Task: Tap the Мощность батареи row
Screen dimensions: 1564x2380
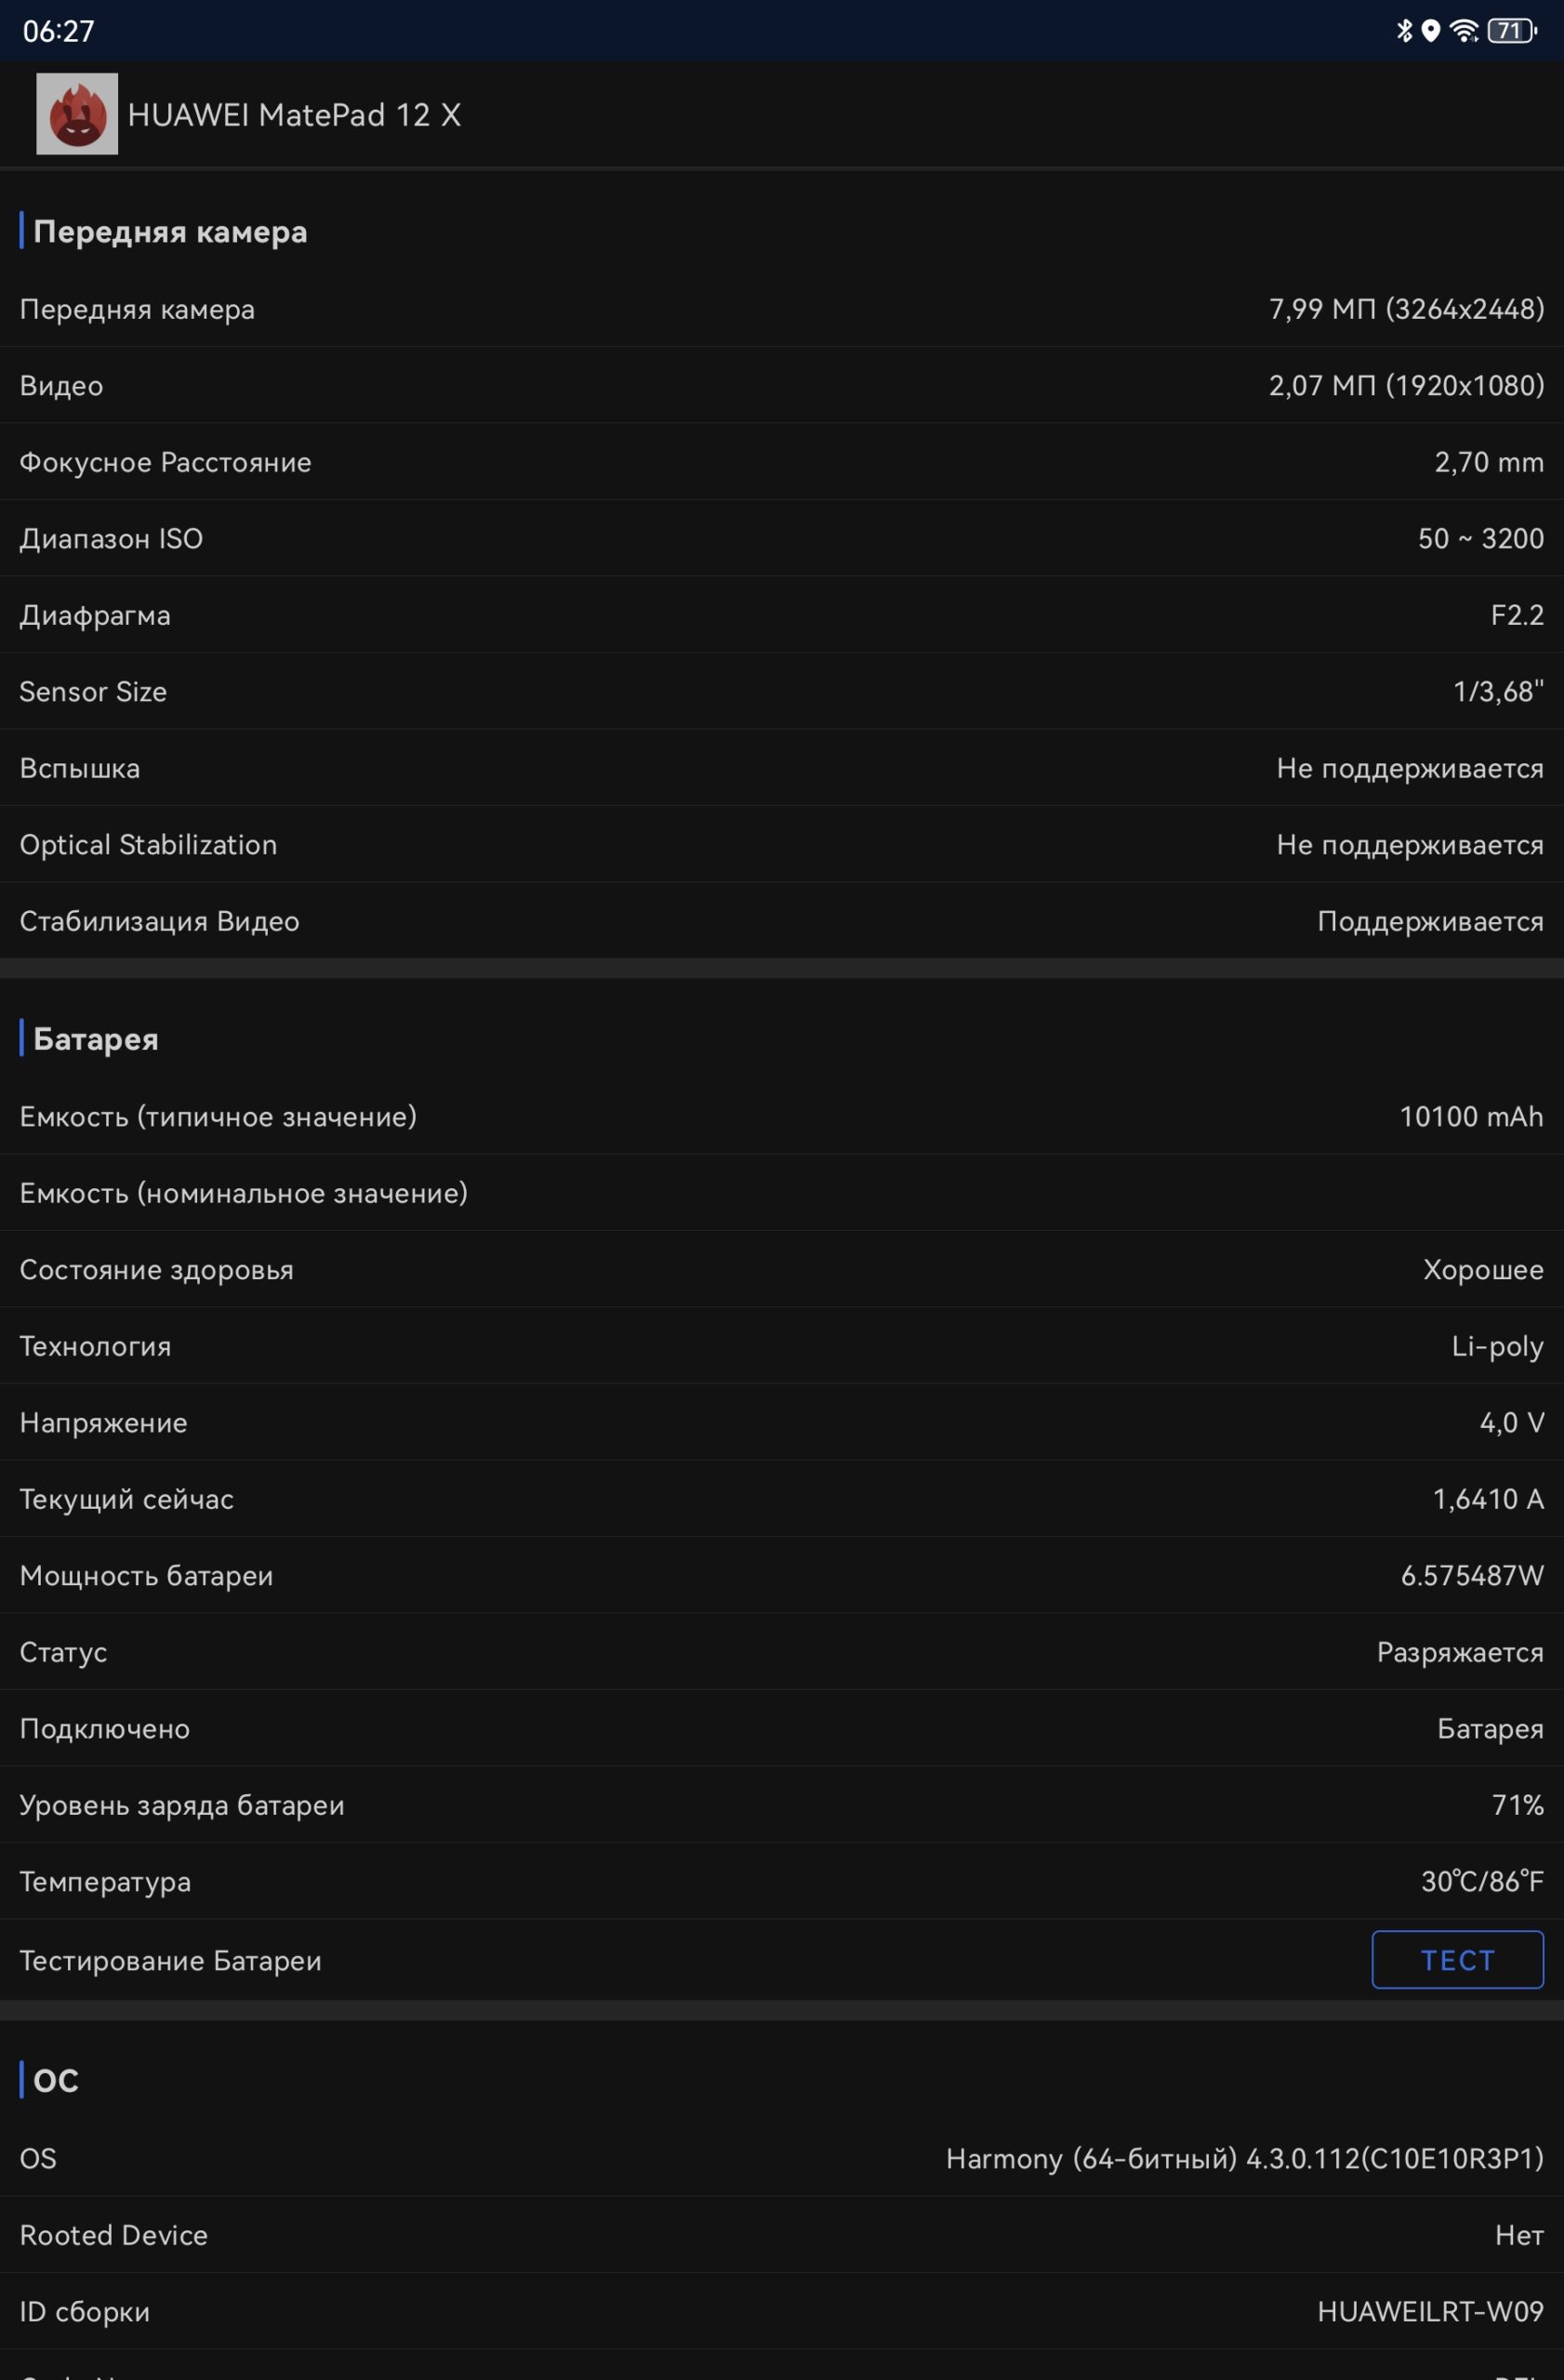Action: click(x=782, y=1575)
